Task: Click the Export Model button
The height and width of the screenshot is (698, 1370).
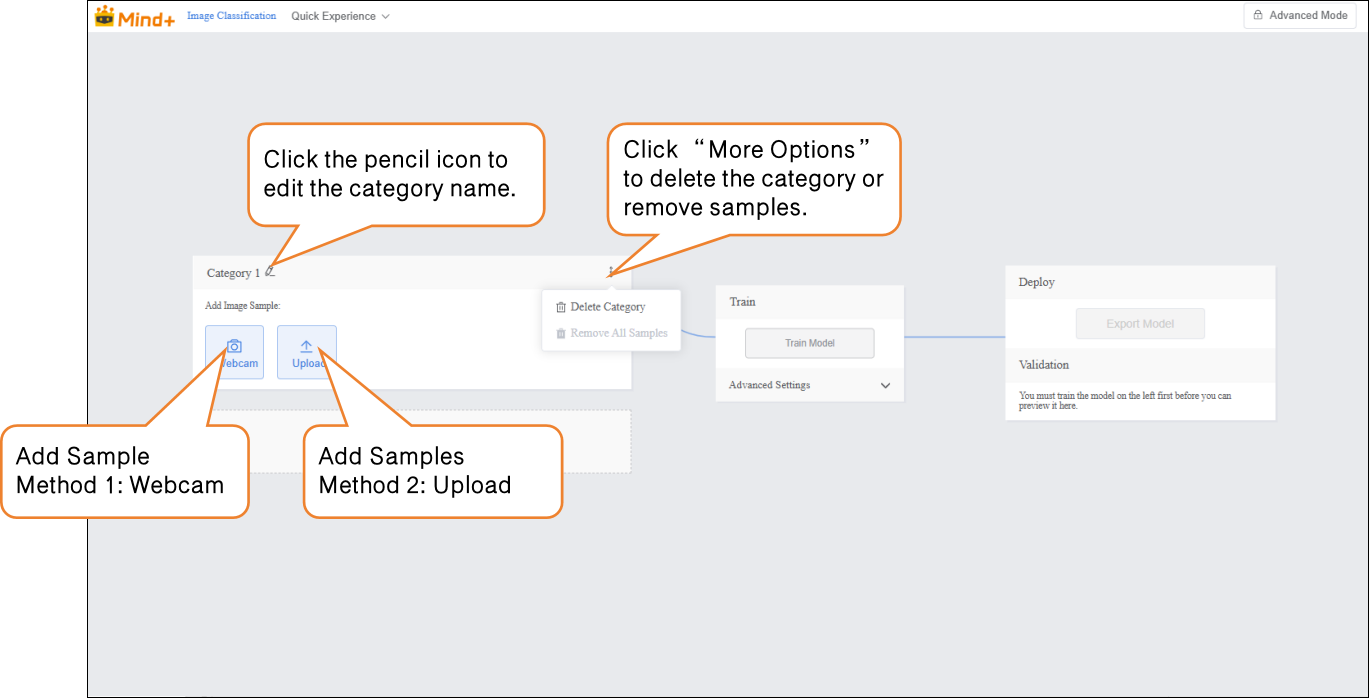Action: pyautogui.click(x=1140, y=324)
